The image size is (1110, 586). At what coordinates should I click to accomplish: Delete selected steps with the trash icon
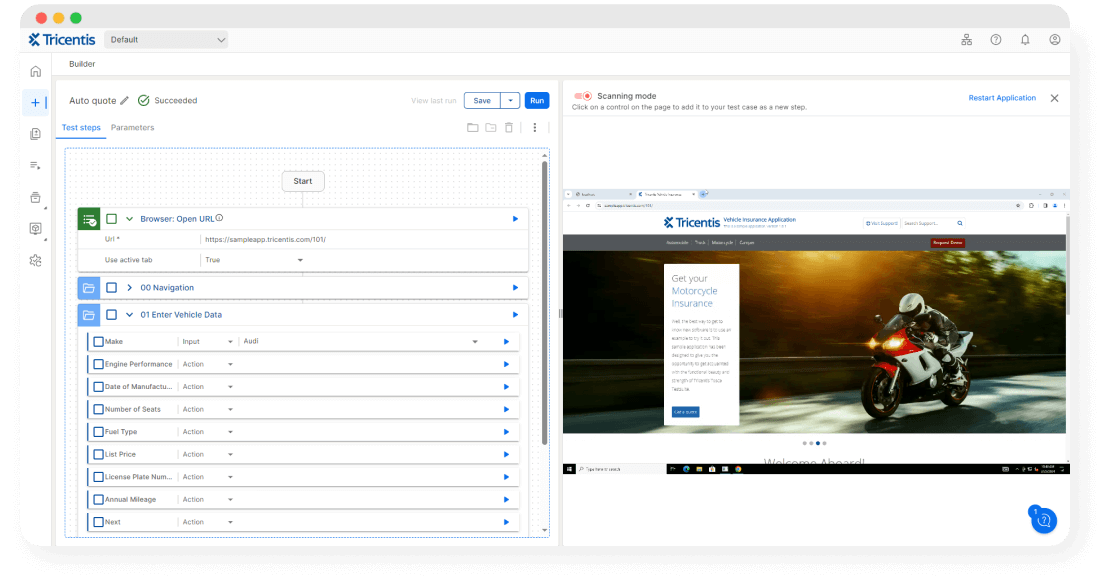point(511,127)
